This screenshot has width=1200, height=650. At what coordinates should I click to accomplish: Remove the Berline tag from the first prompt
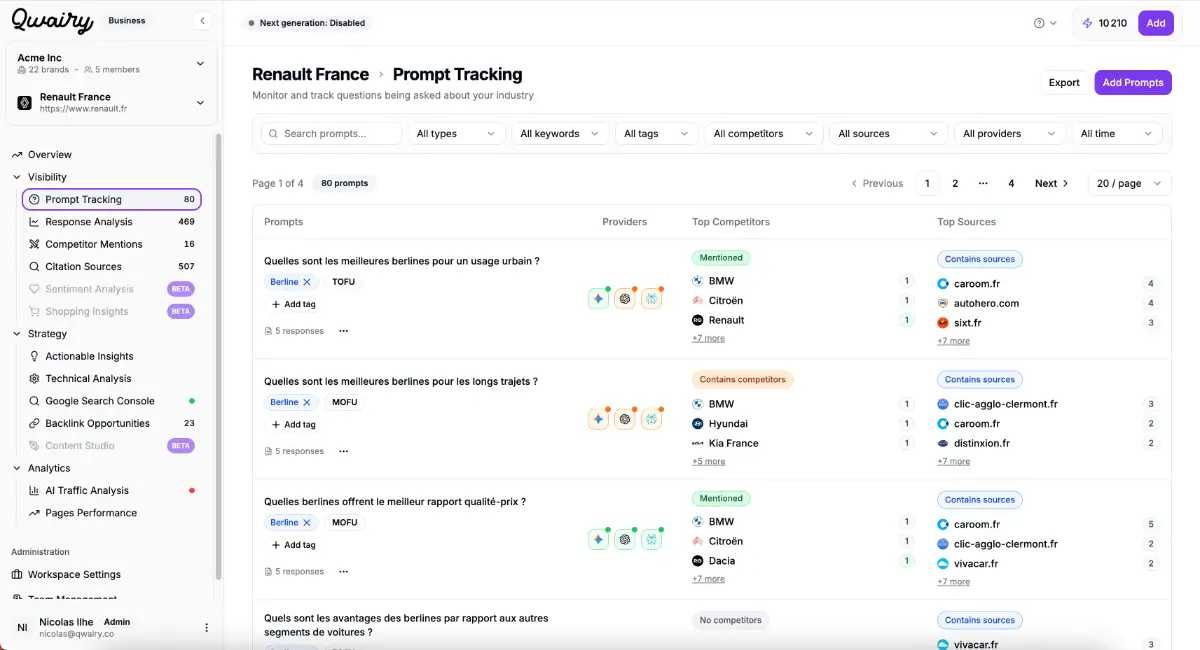tap(307, 282)
